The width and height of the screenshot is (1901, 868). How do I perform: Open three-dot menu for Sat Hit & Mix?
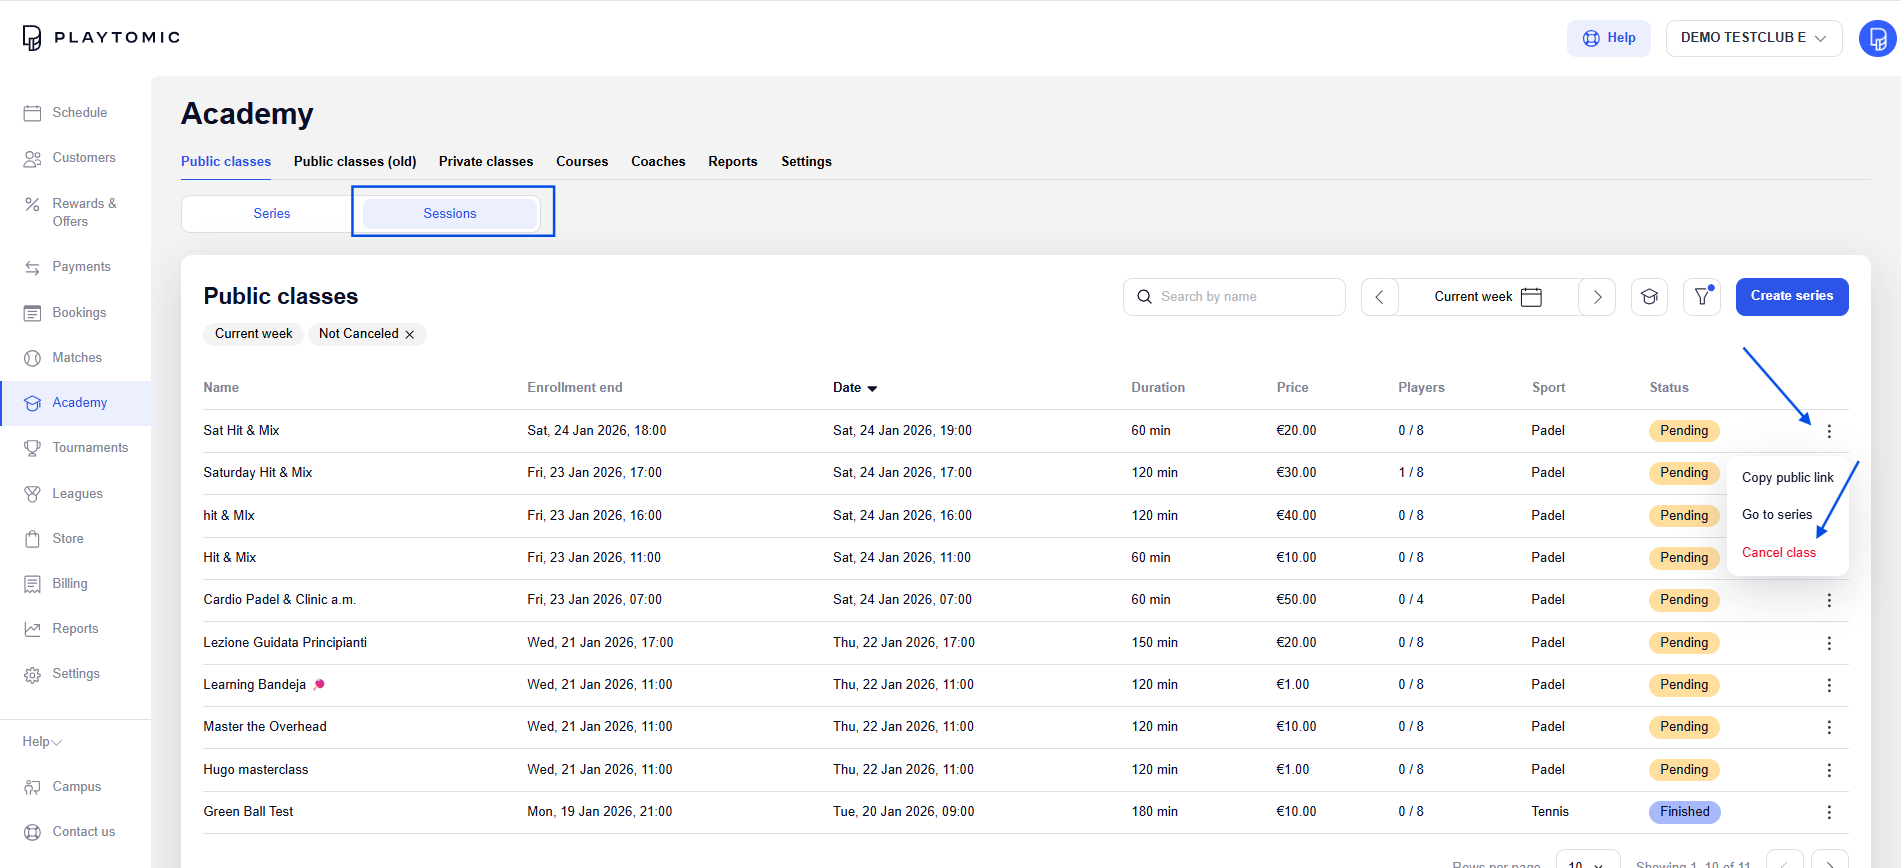click(1828, 431)
